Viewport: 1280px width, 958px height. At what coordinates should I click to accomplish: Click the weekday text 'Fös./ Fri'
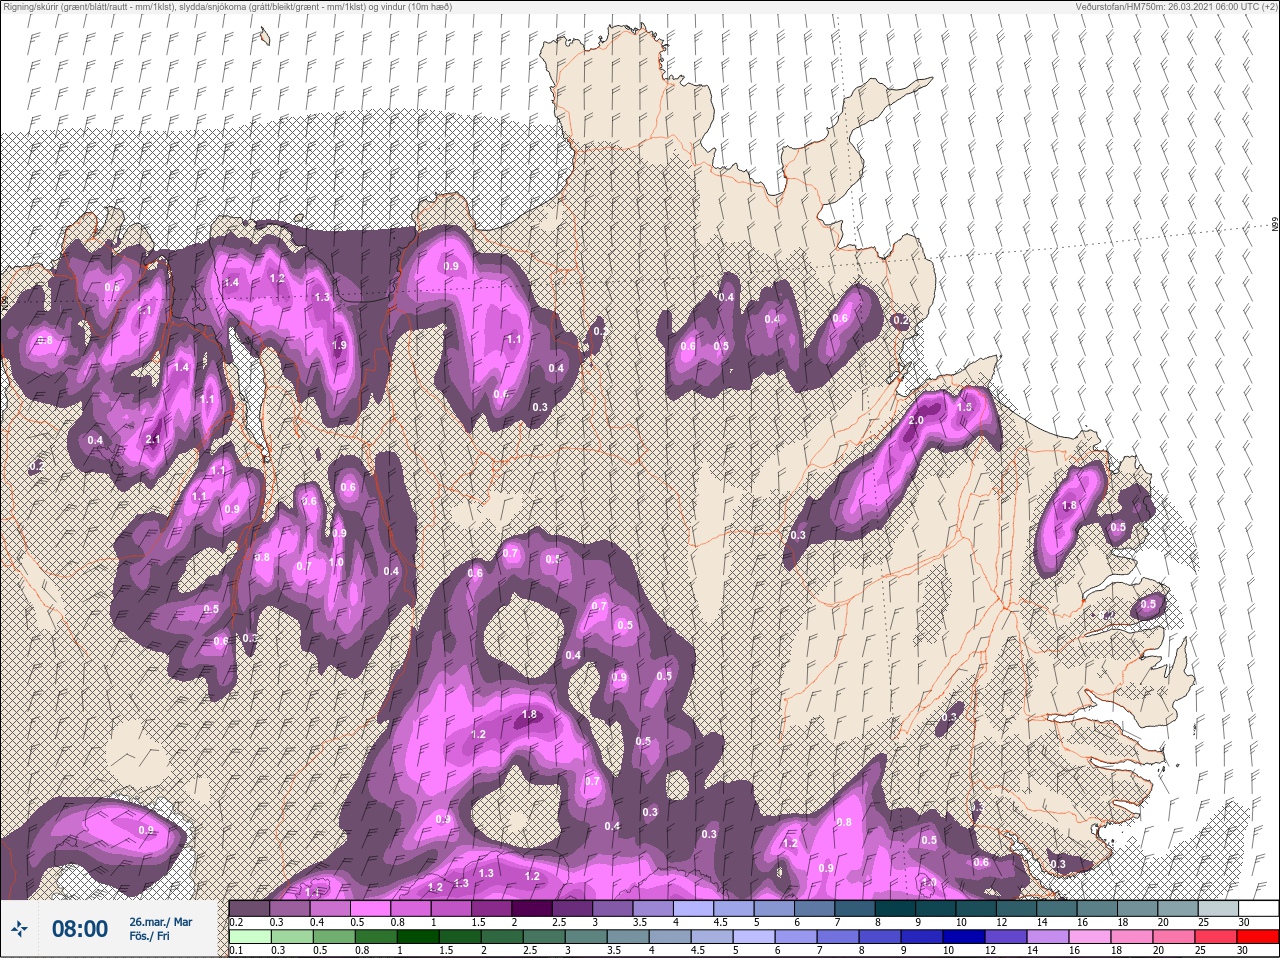pyautogui.click(x=151, y=936)
